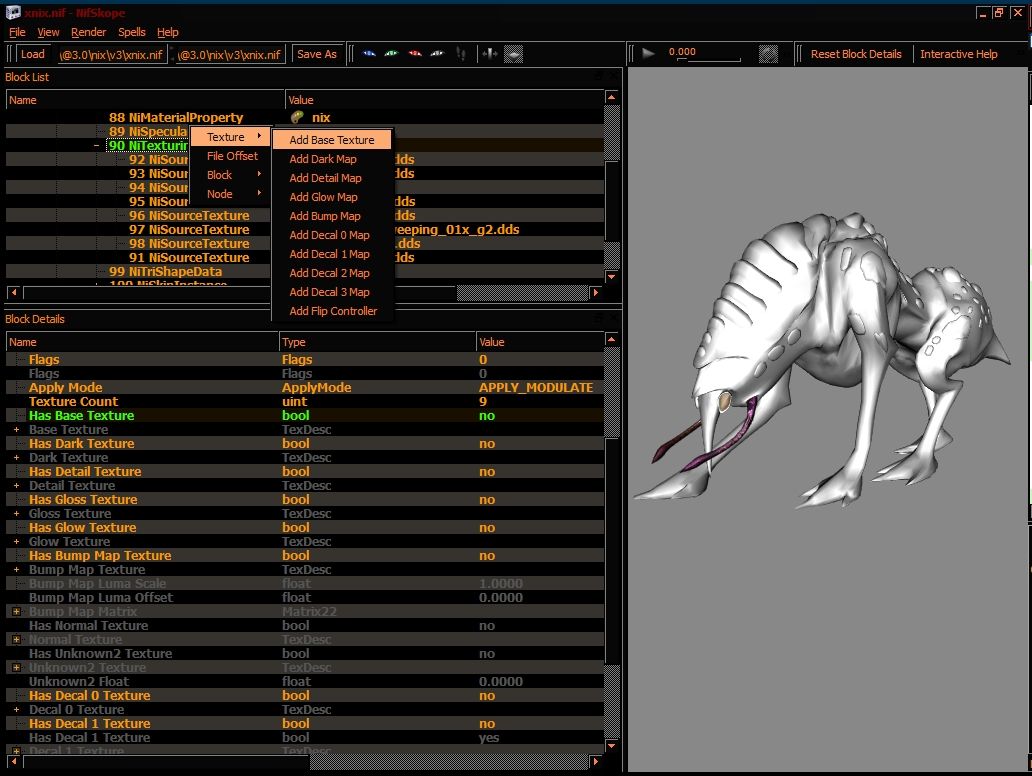Click the red eye view icon
Screen dimensions: 1032x776
415,54
